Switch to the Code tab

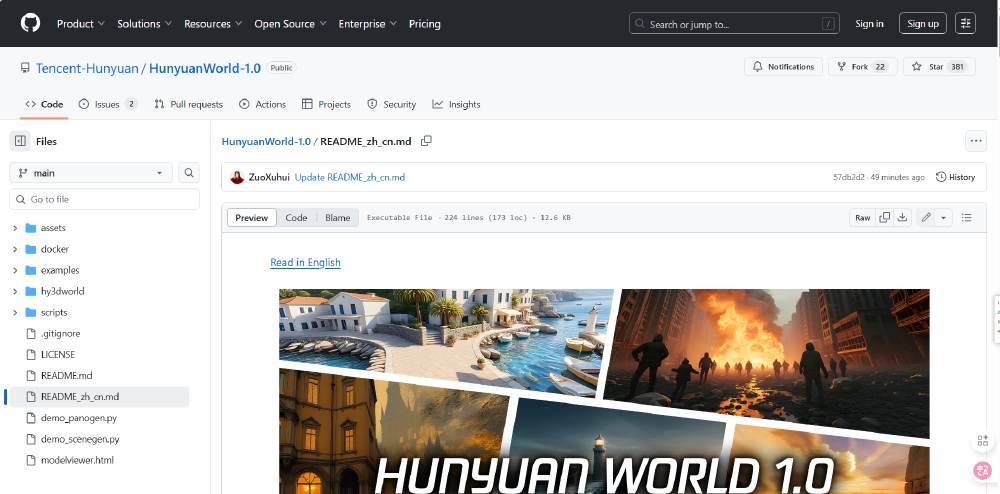tap(44, 104)
